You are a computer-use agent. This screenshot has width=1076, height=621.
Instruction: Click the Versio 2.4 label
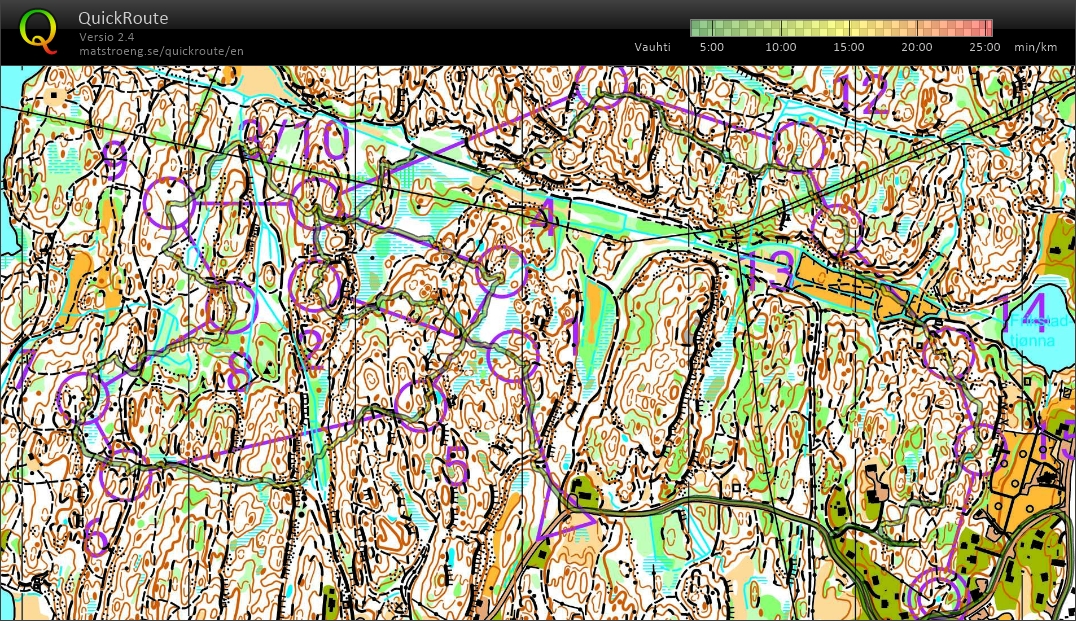click(107, 37)
